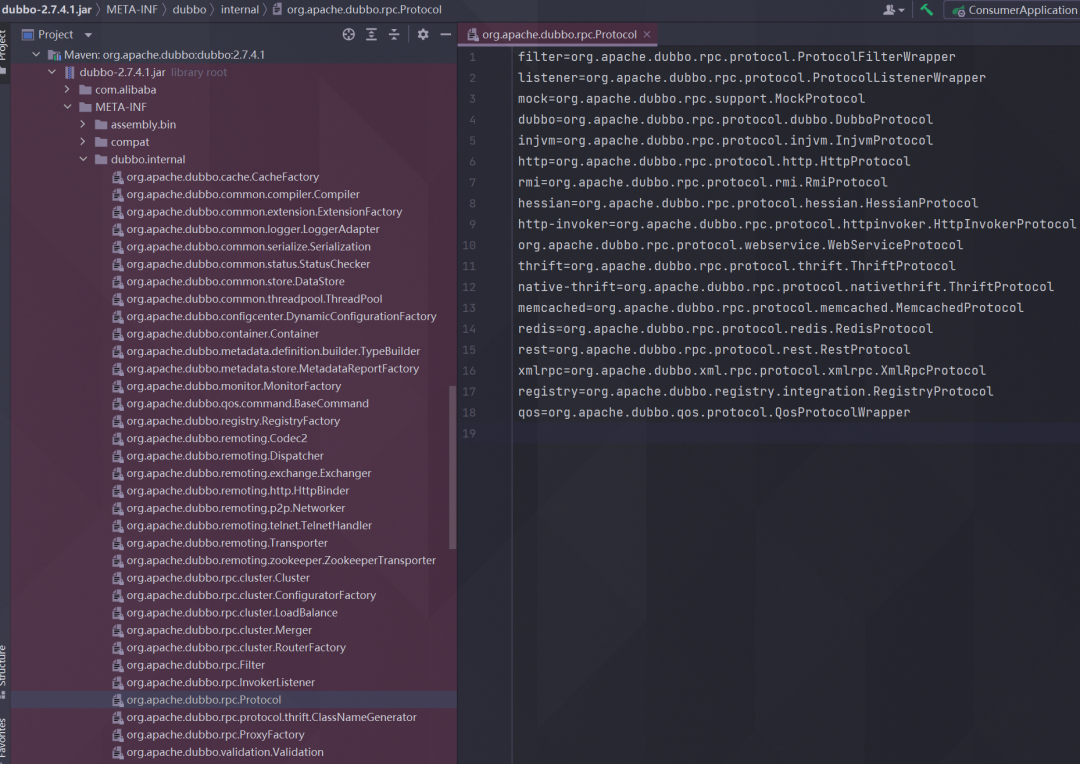Select the org.apache.dubbo.rpc.Filter file
The width and height of the screenshot is (1080, 764).
point(188,665)
